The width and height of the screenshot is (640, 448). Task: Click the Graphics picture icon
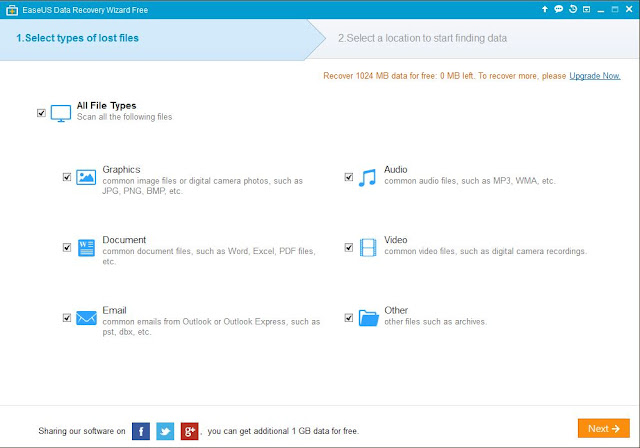pos(86,177)
